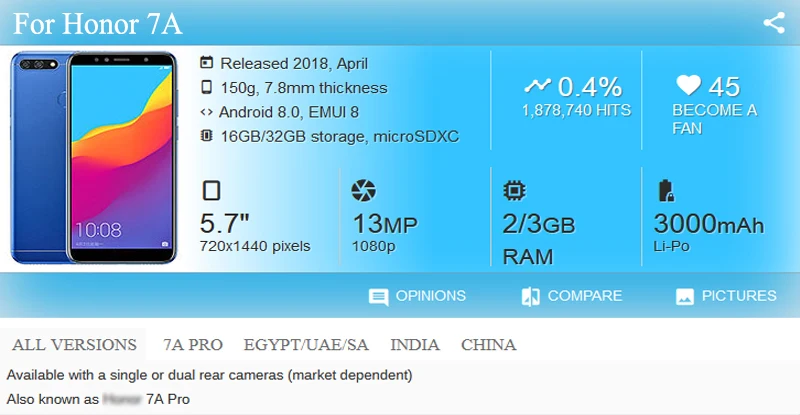800x415 pixels.
Task: Click 'Released 2018, April' text
Action: (294, 63)
